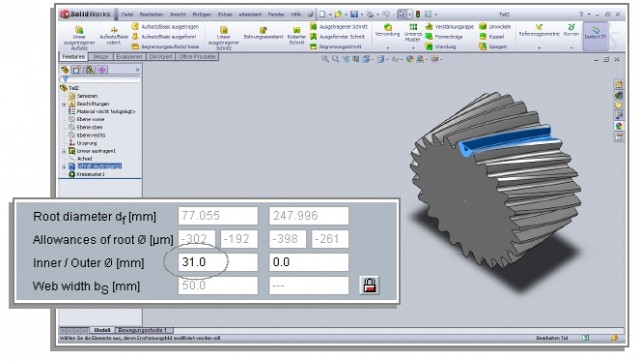Select Kreismuster1 in the feature tree
640x361 pixels.
pyautogui.click(x=91, y=174)
